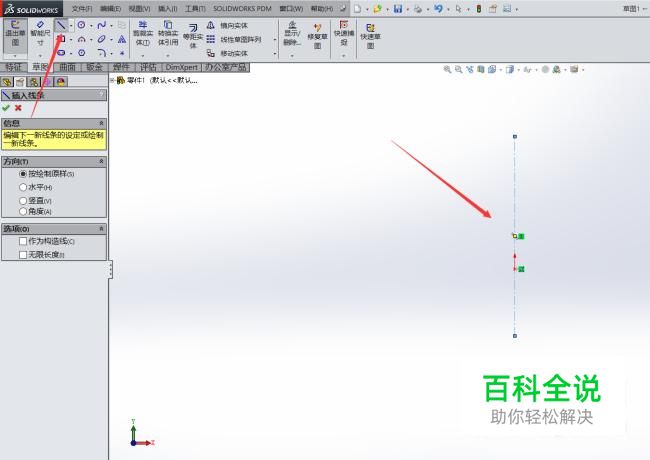650x460 pixels.
Task: Open the Linear Sketch Pattern dropdown arrow
Action: pos(275,40)
